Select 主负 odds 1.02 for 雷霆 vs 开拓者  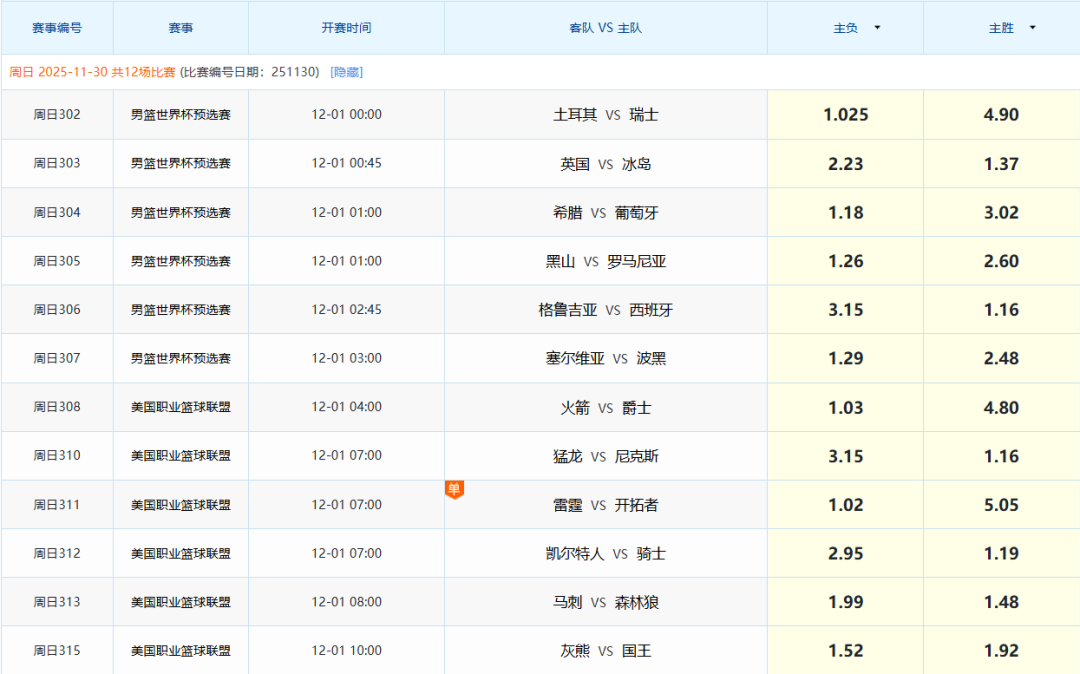click(845, 505)
